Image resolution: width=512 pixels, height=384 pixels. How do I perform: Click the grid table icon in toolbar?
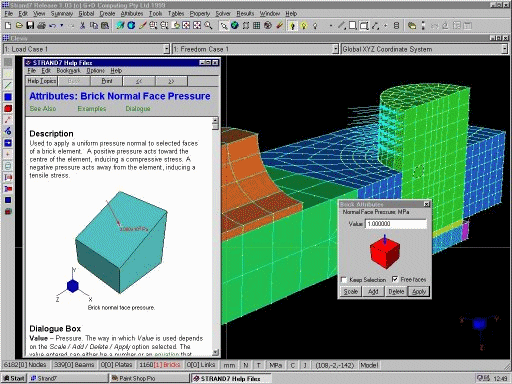tap(256, 25)
